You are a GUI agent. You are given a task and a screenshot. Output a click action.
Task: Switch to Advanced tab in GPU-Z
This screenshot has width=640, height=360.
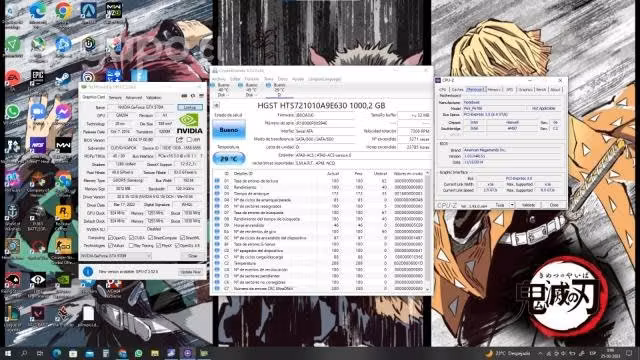133,98
